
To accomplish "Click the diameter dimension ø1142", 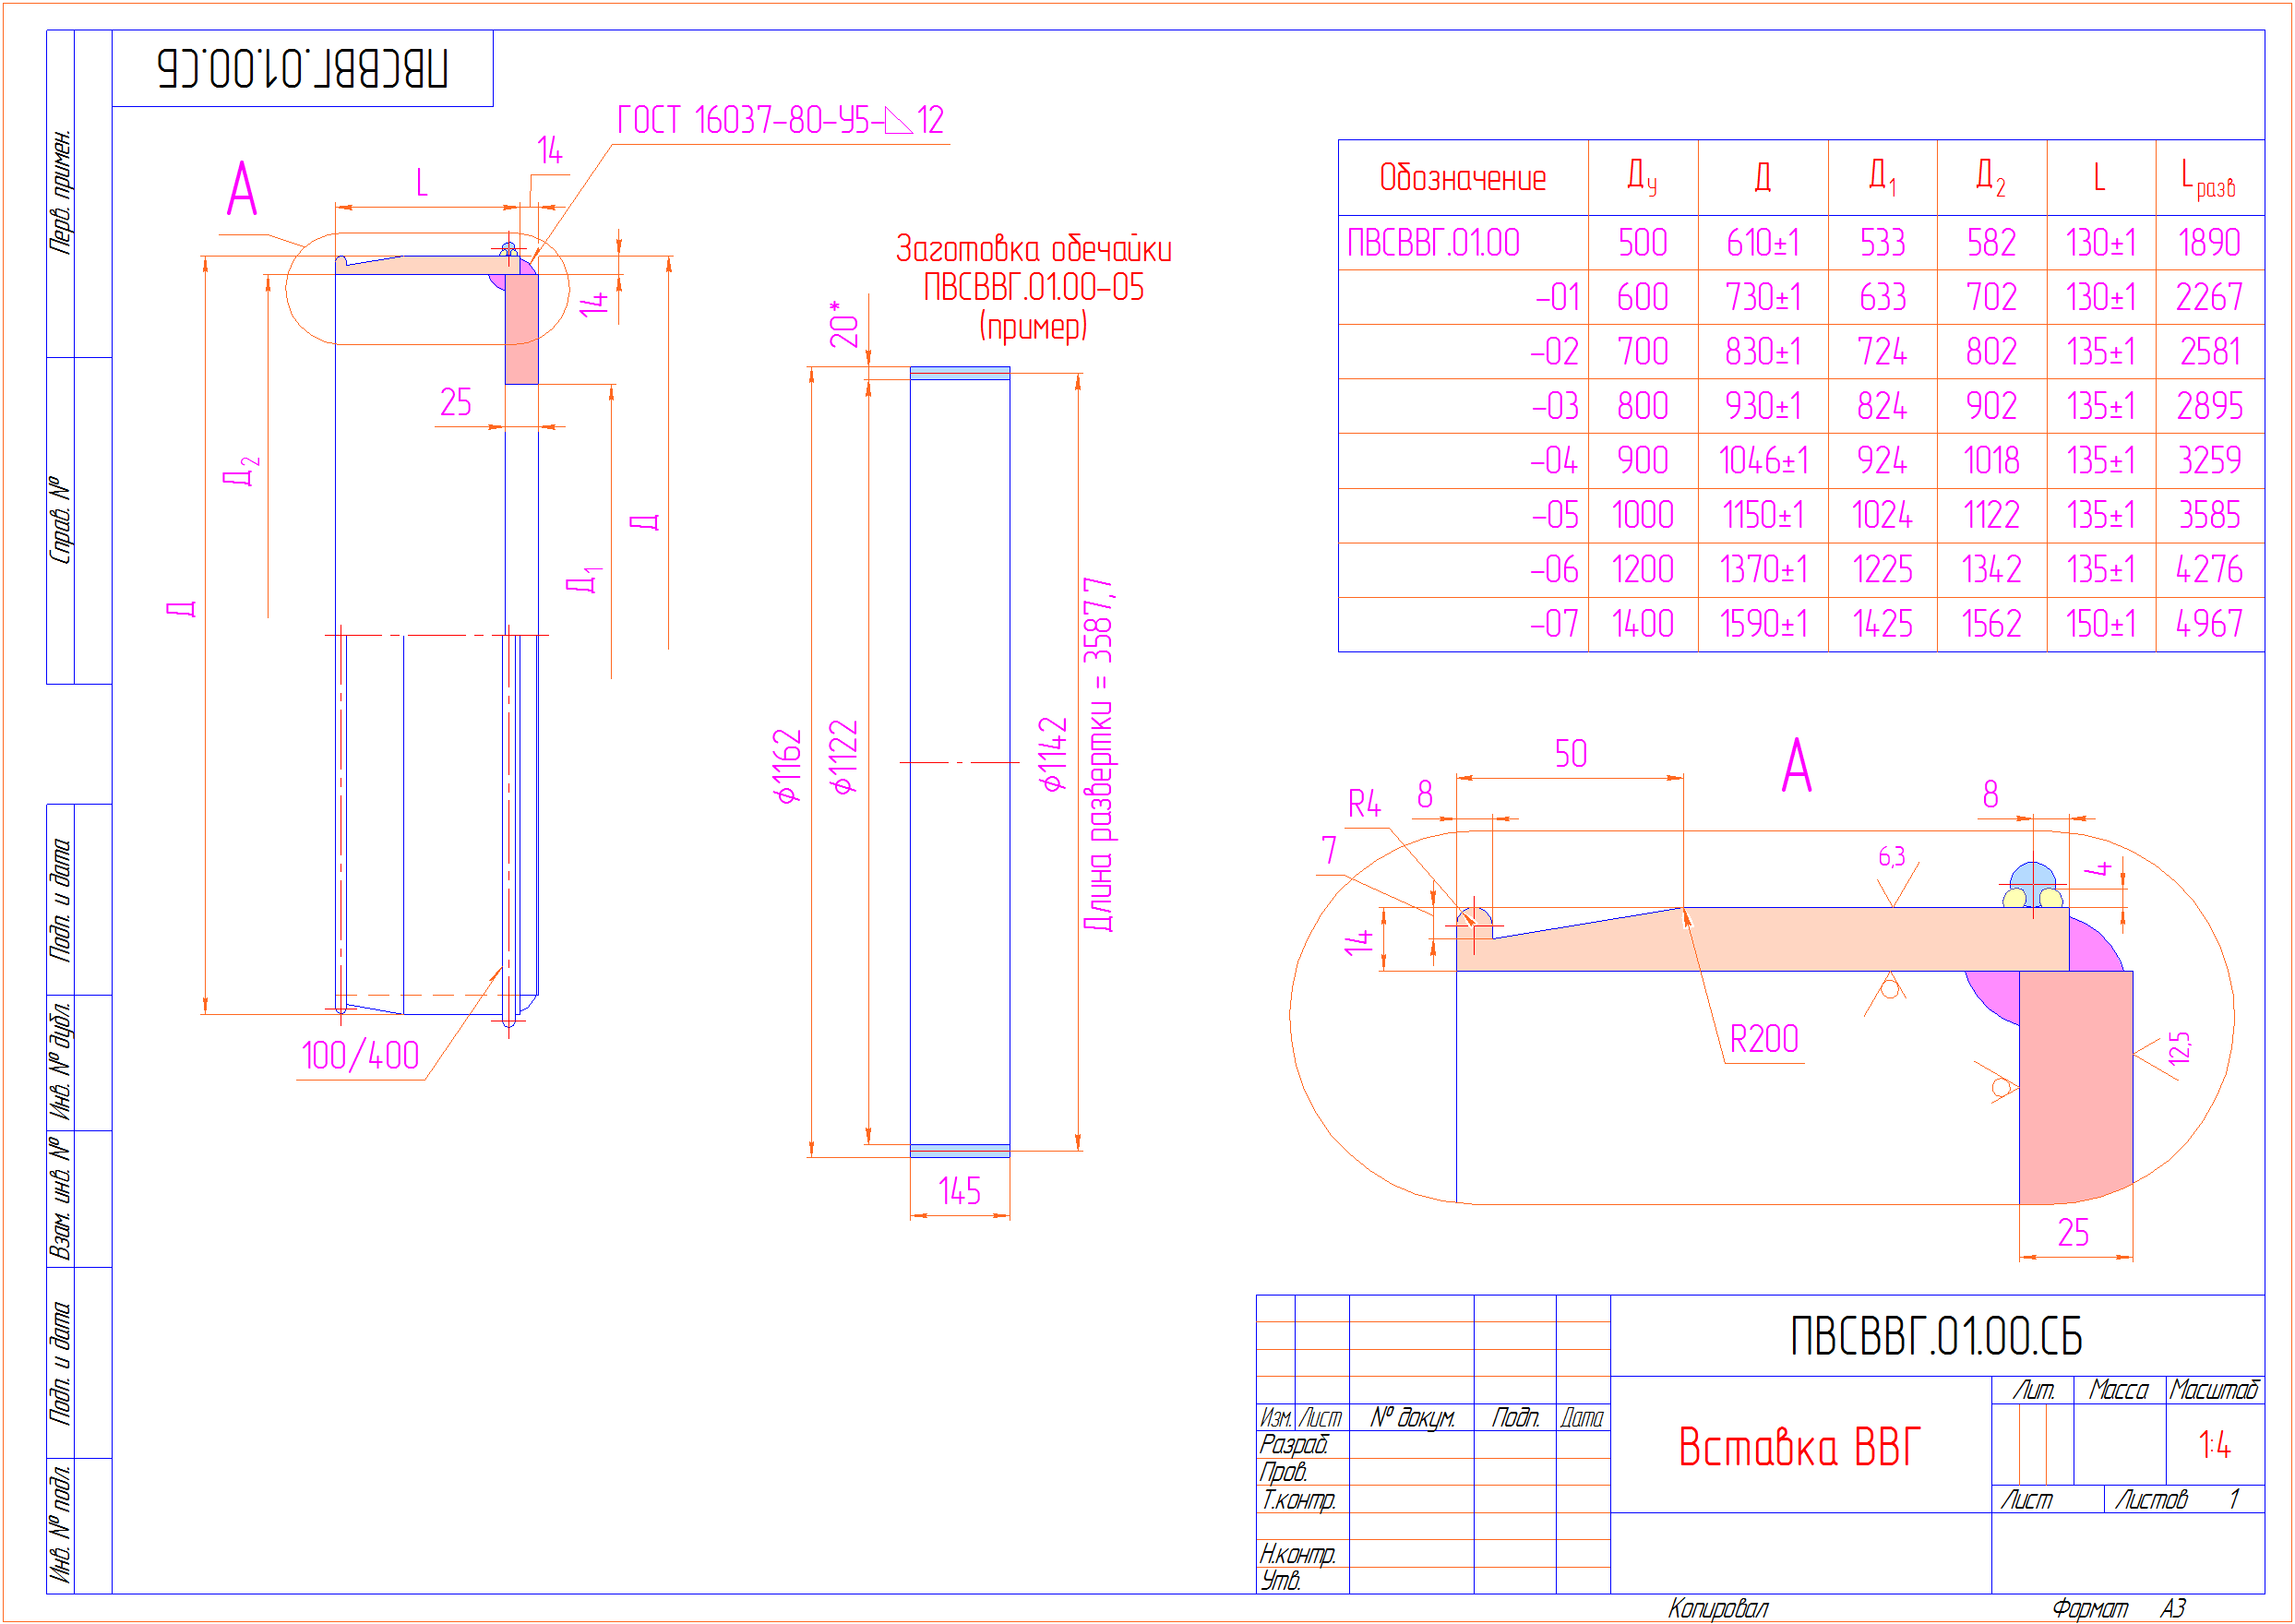I will (x=1053, y=755).
